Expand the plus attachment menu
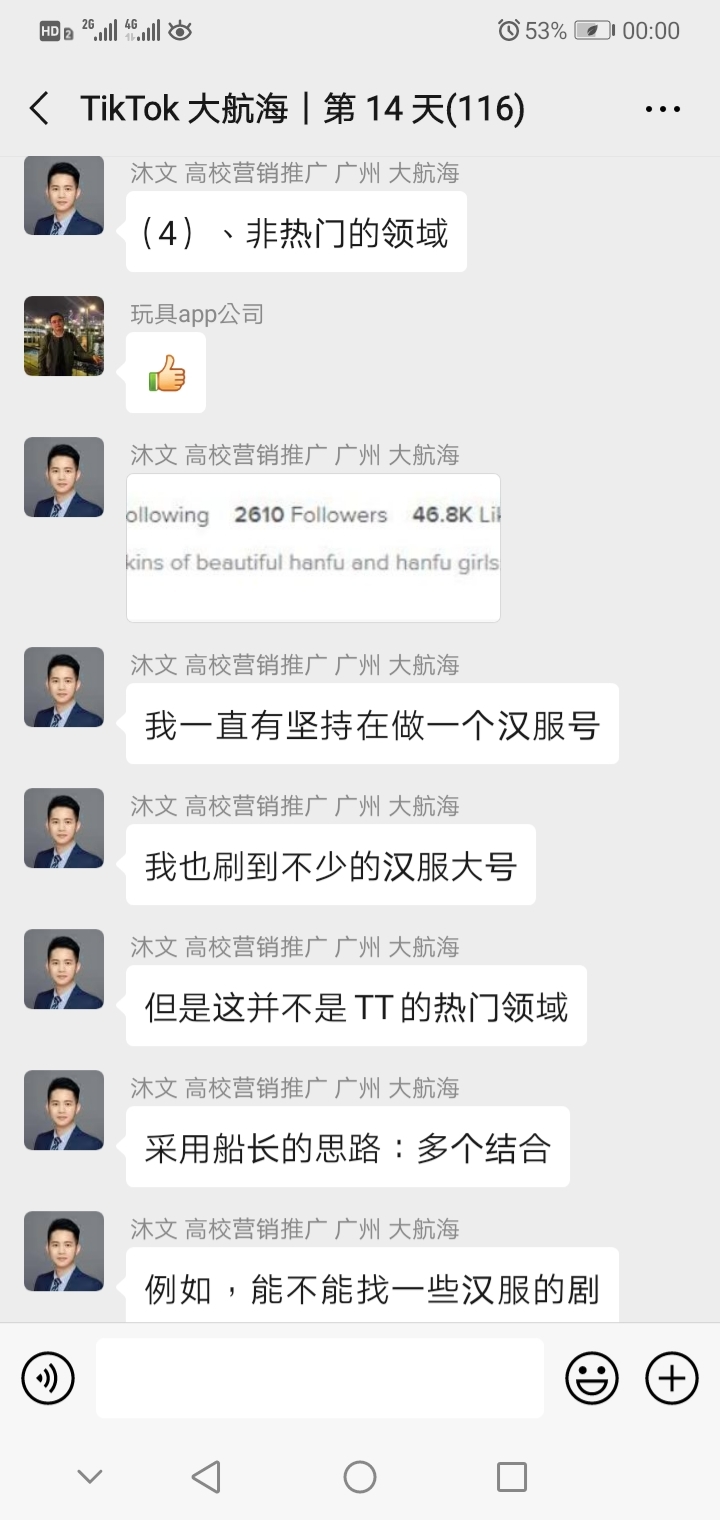 click(672, 1378)
